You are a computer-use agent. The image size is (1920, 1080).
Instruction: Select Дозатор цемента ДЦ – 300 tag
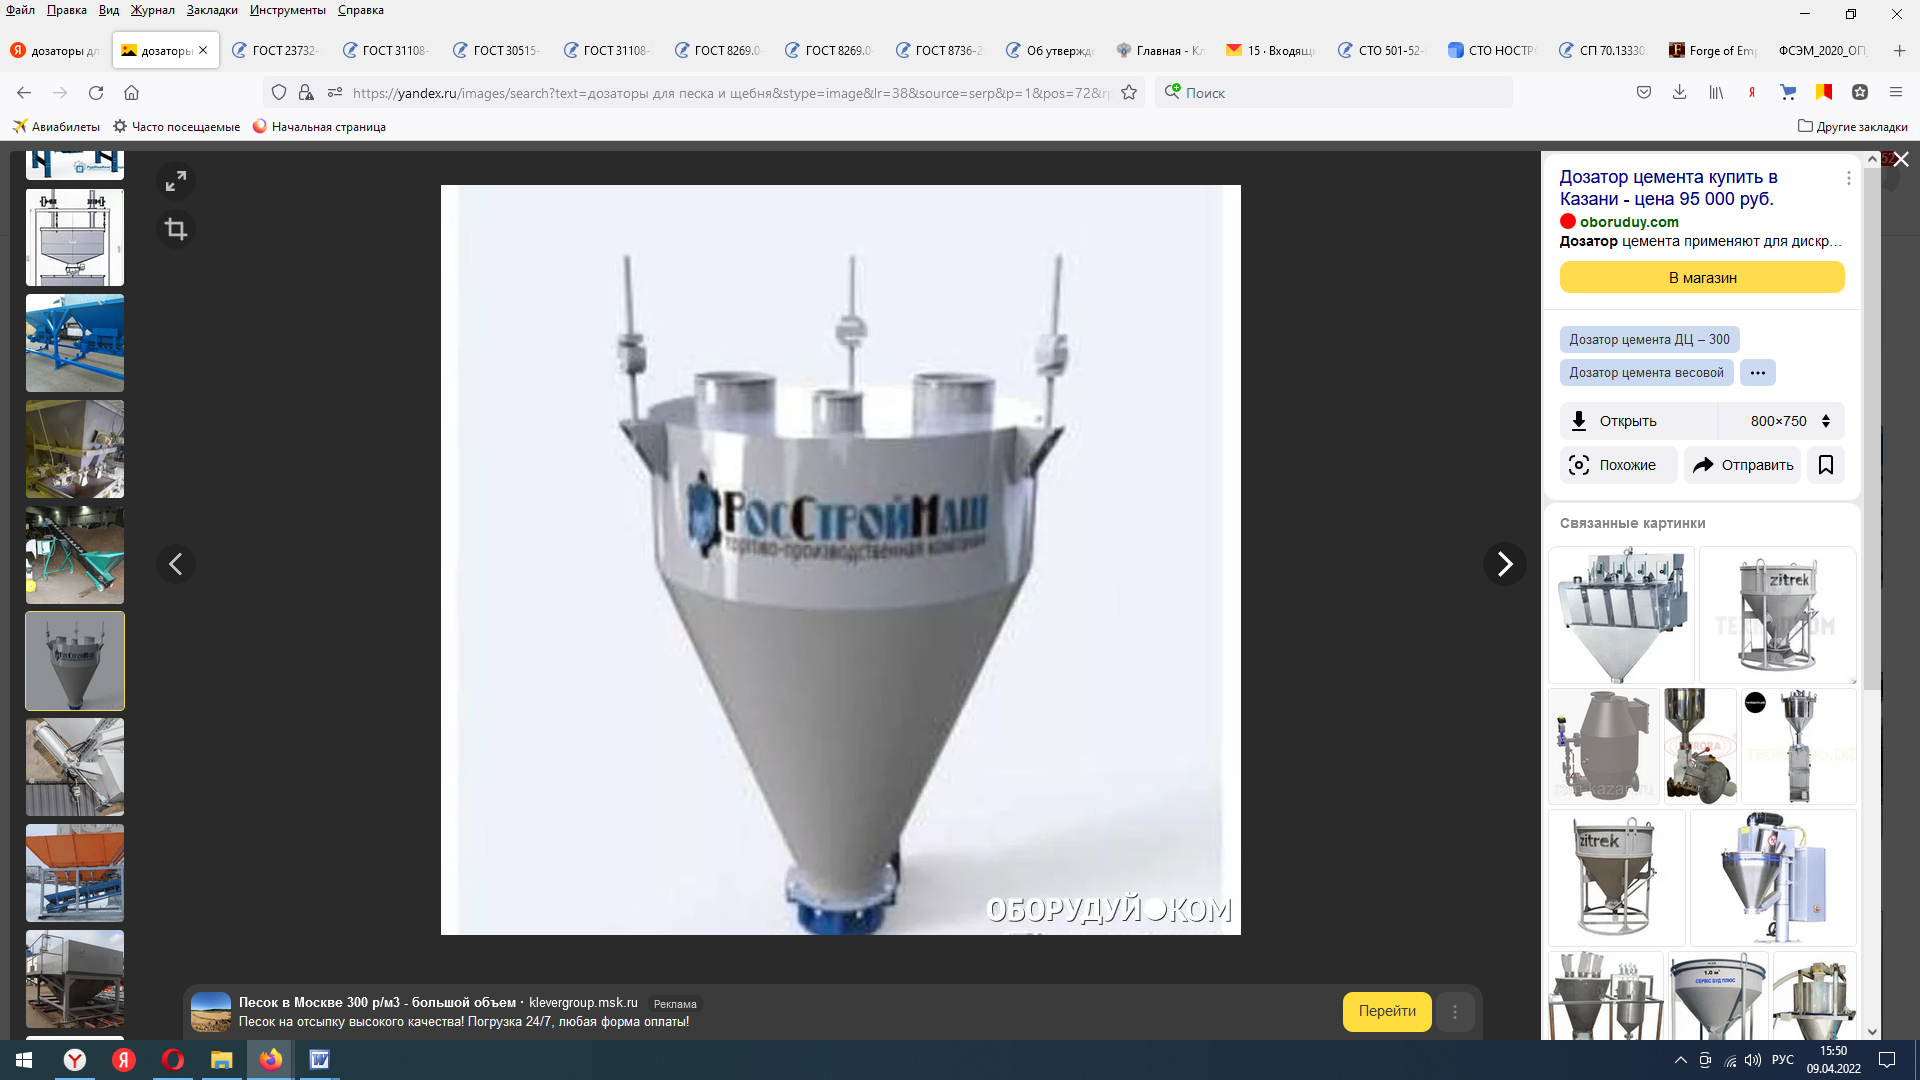[x=1649, y=340]
